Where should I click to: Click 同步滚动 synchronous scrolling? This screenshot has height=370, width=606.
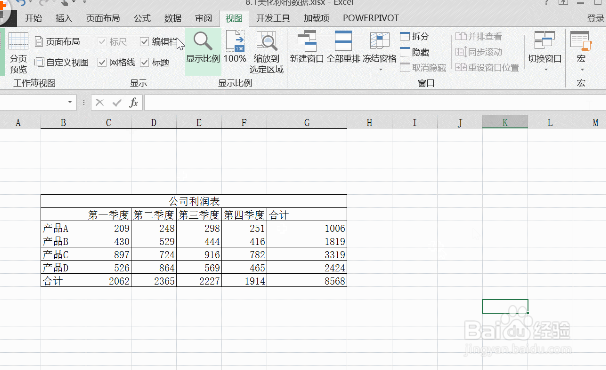(x=478, y=52)
